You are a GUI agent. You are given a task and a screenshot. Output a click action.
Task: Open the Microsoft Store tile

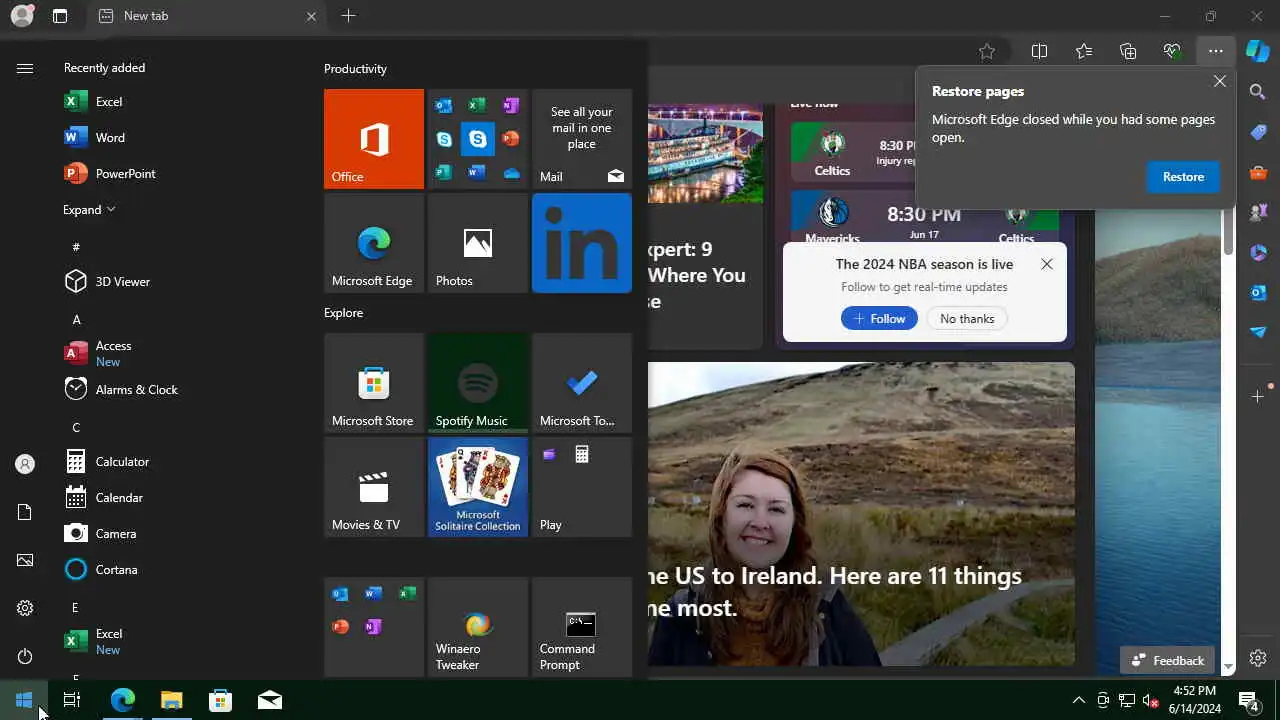pos(374,383)
